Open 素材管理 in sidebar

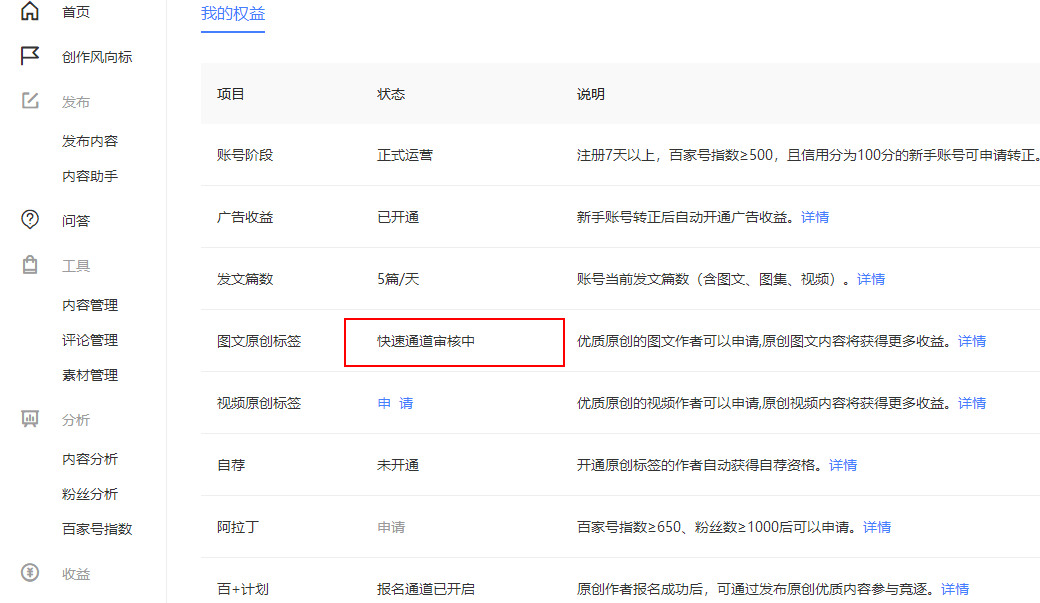coord(90,375)
